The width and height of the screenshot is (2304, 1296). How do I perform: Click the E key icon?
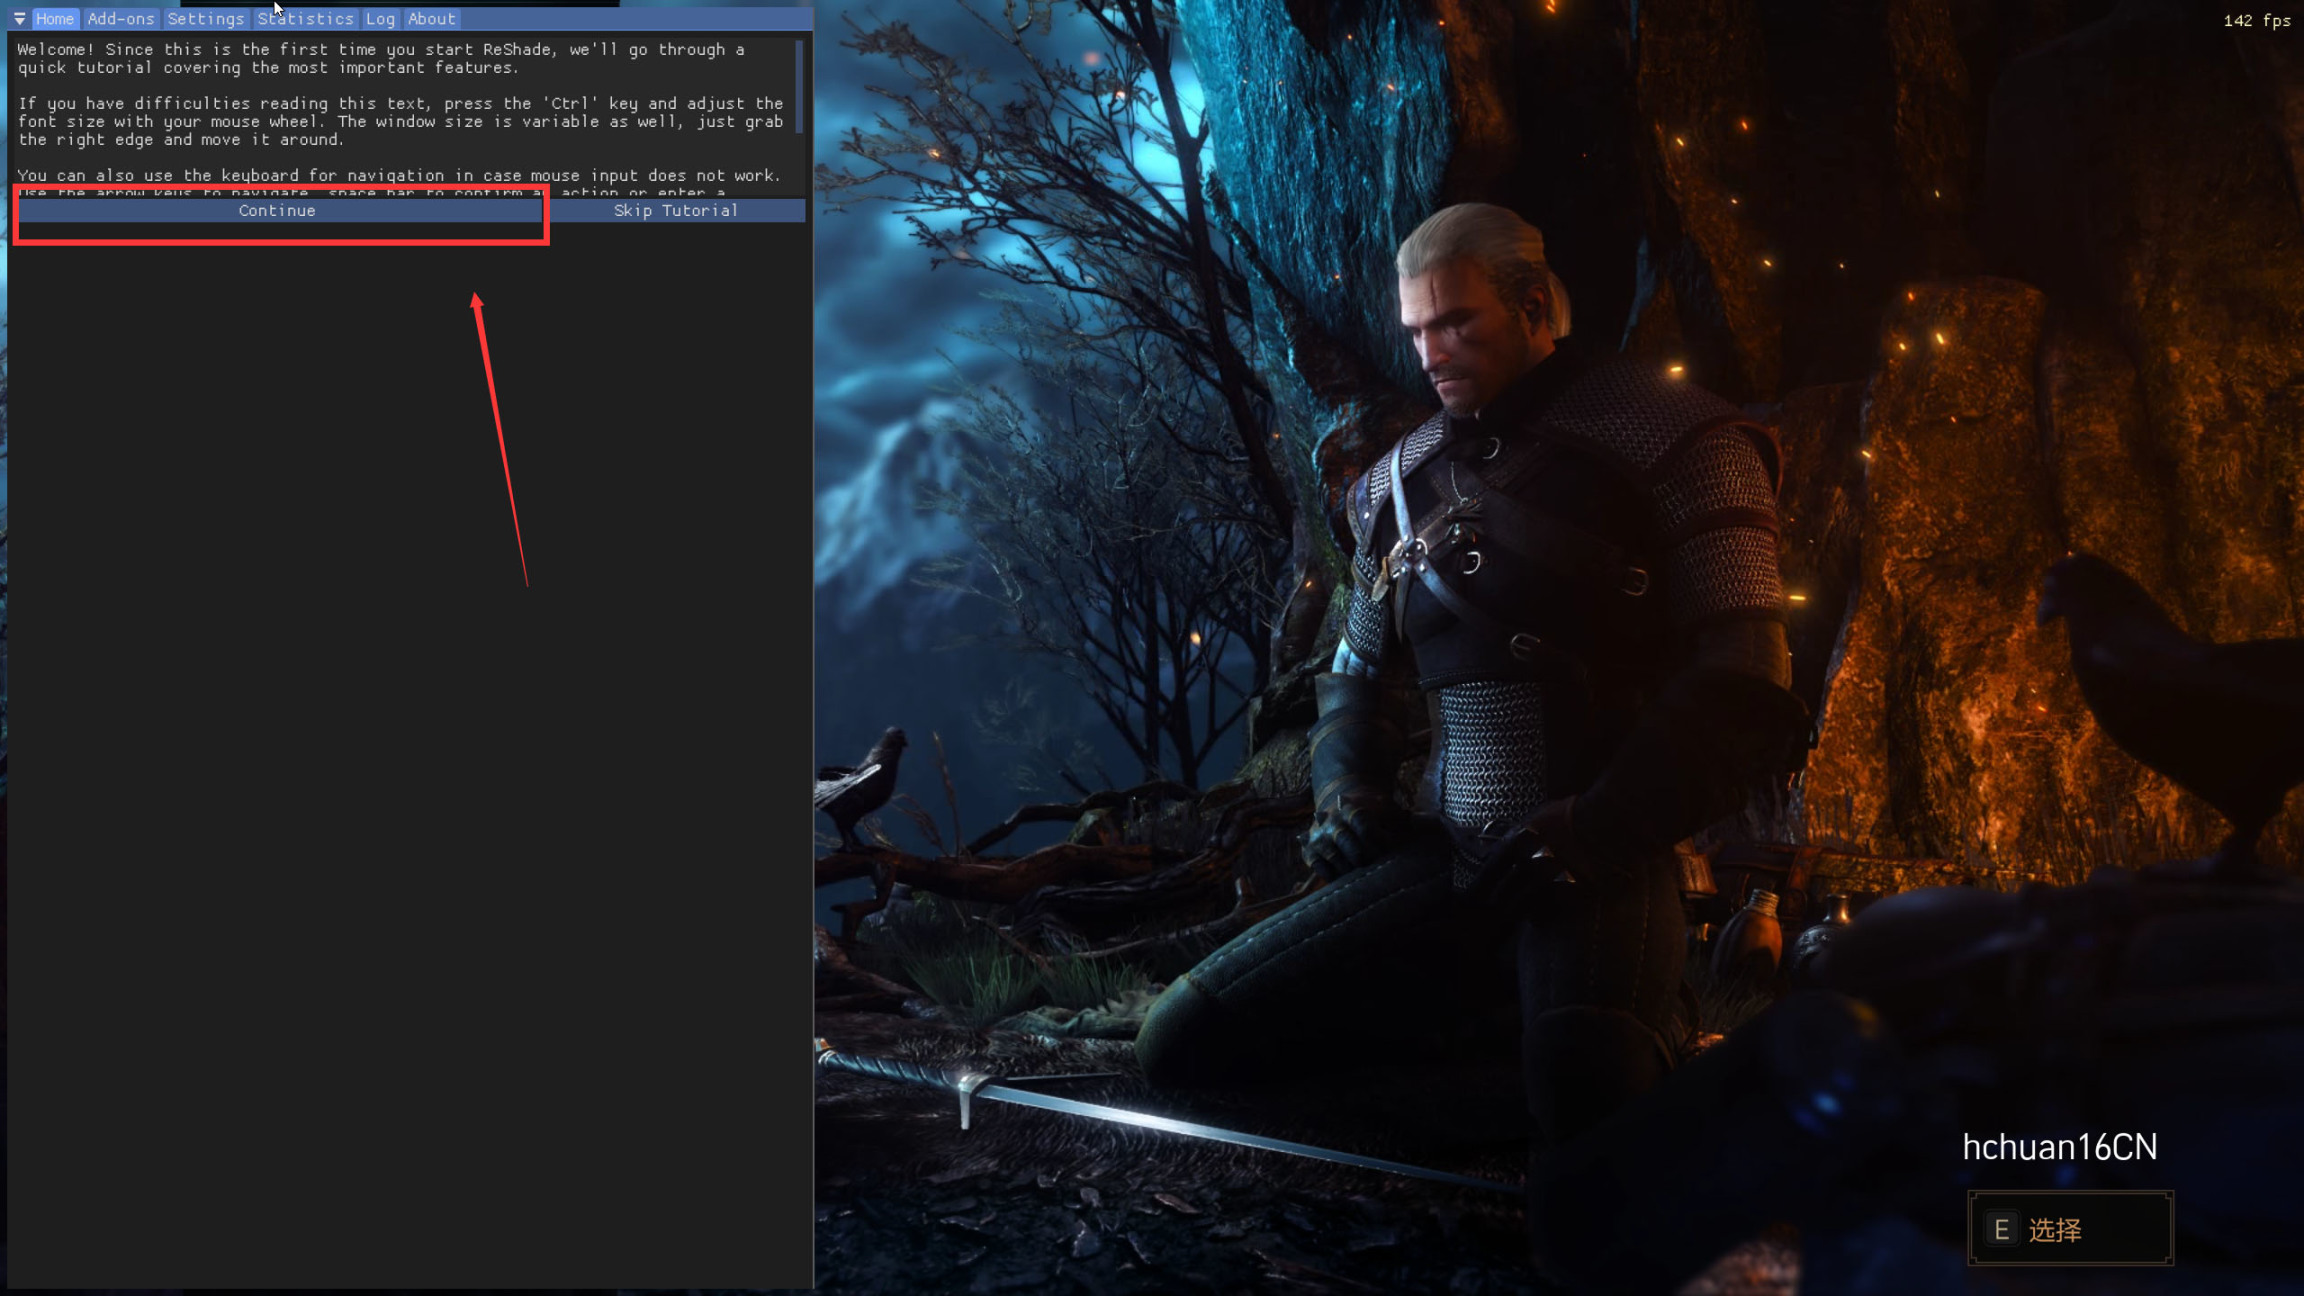[2001, 1229]
